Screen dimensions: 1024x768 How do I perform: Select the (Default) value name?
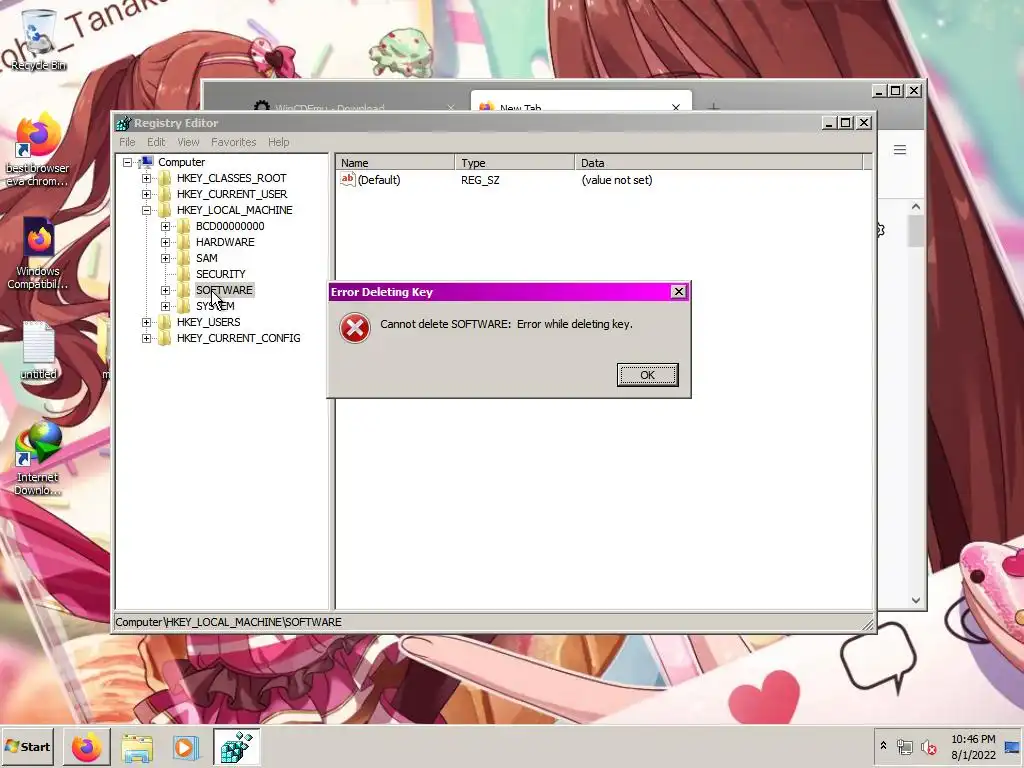pyautogui.click(x=379, y=180)
